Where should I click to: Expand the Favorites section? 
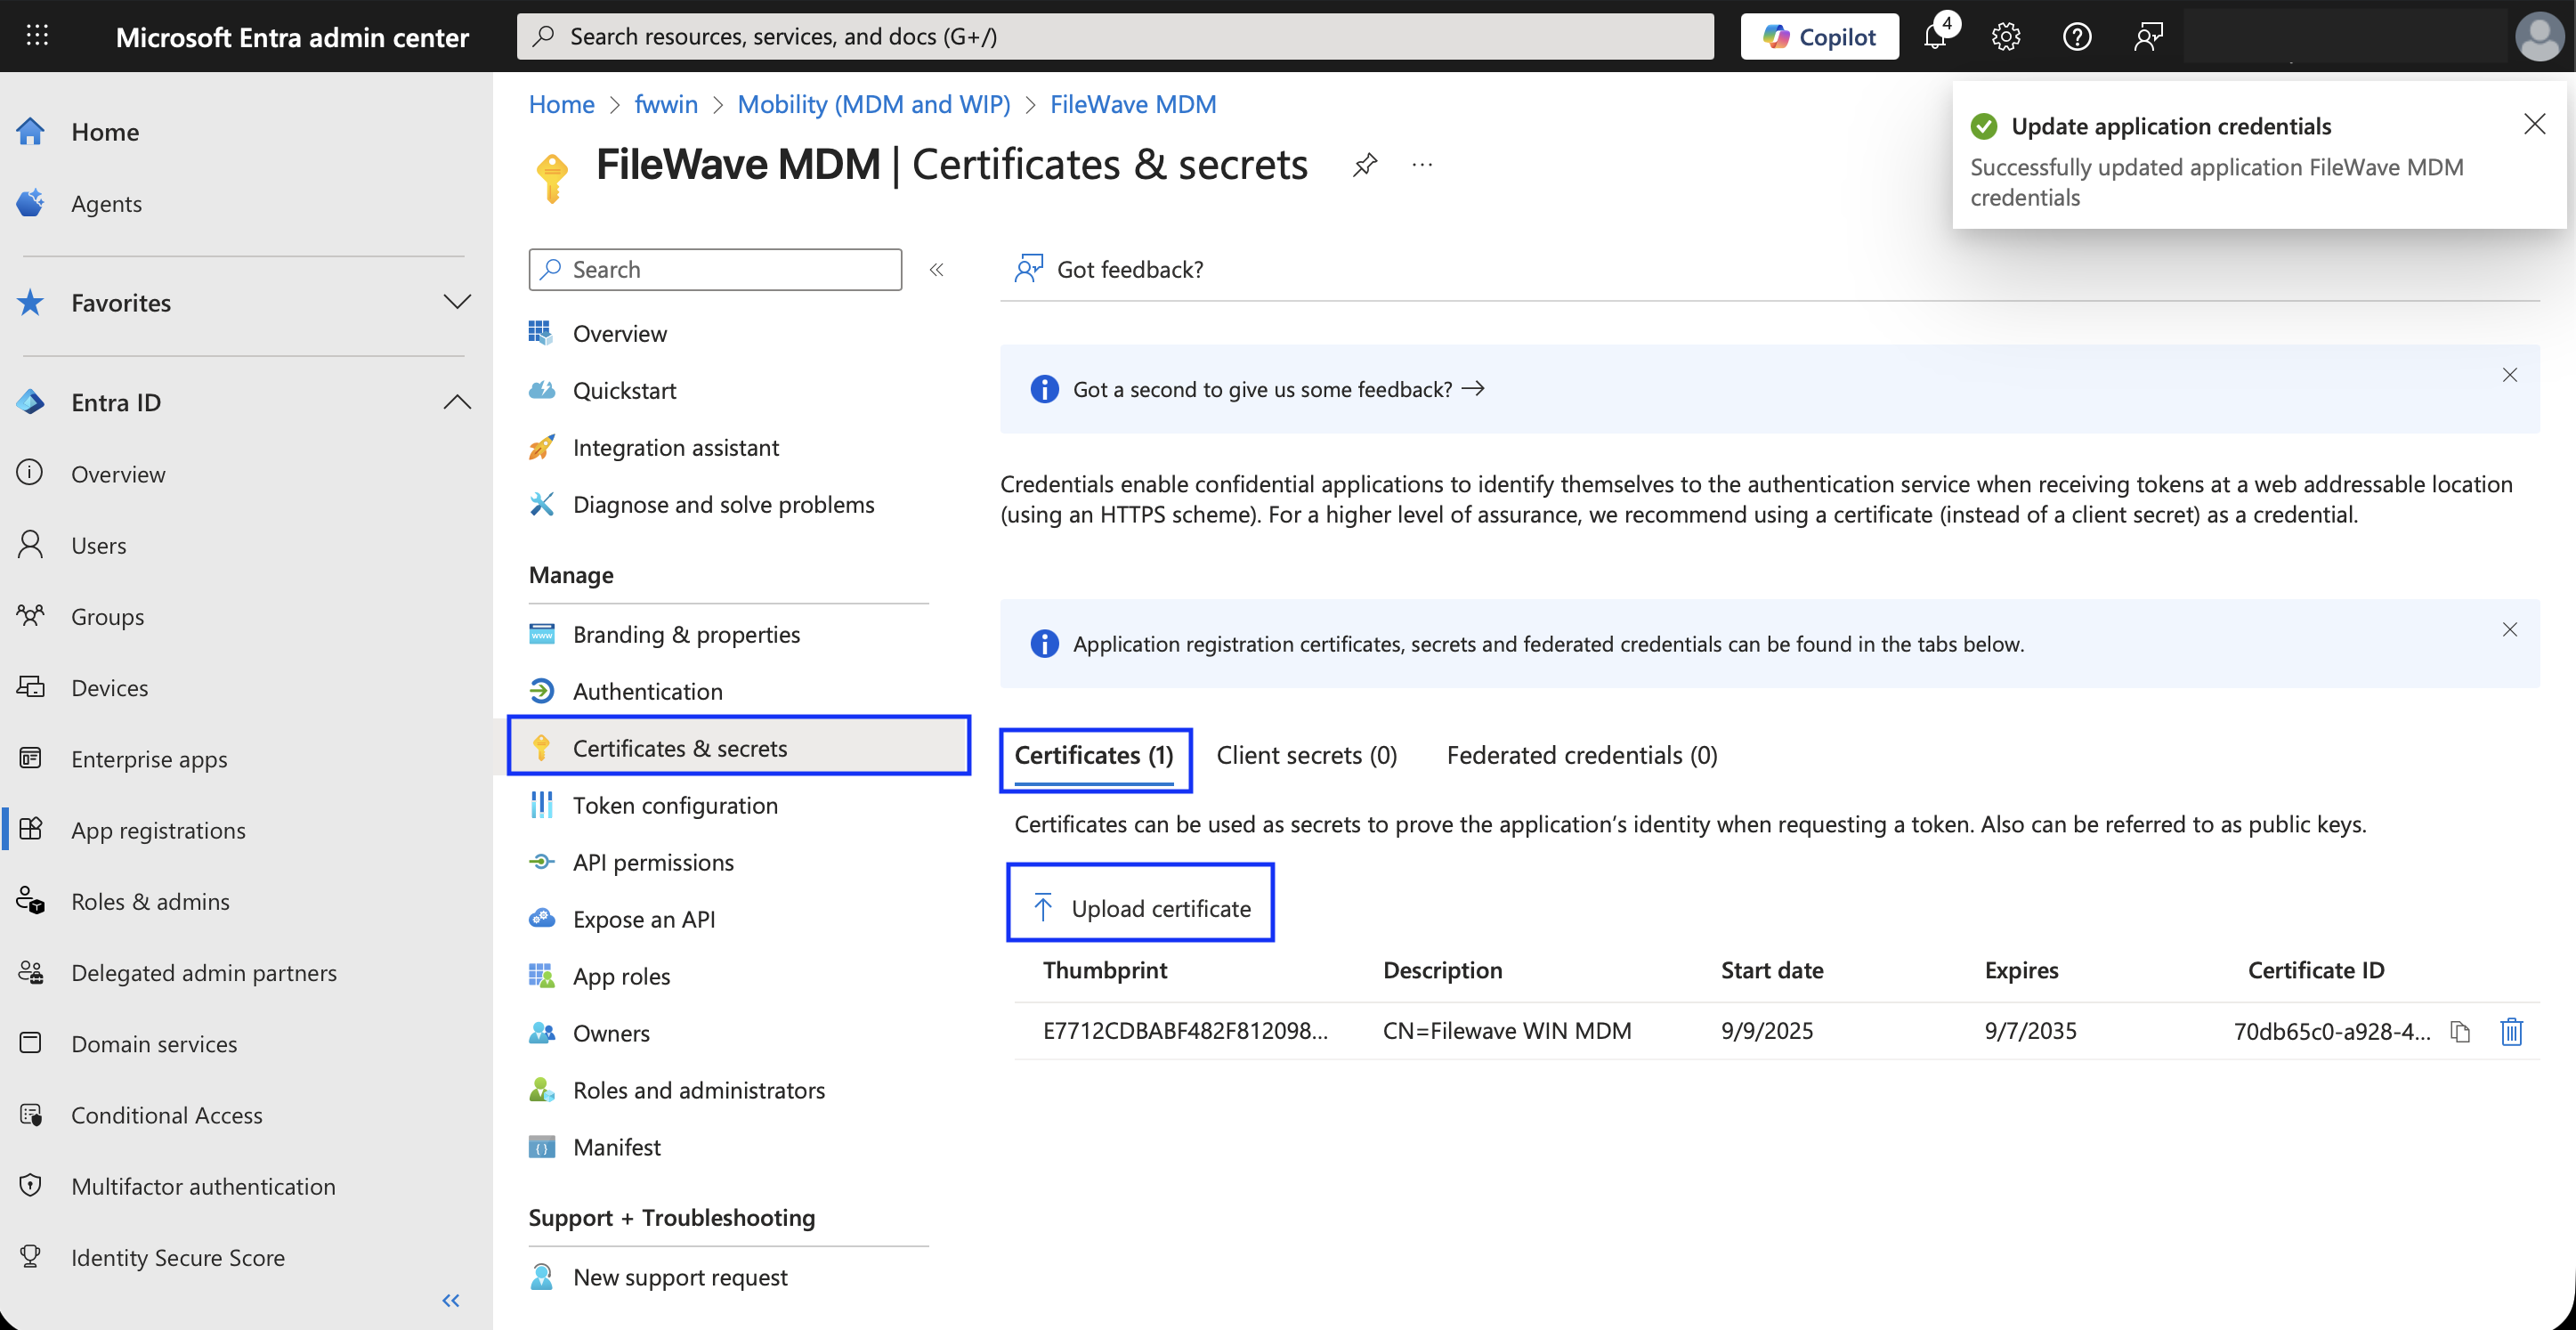(x=457, y=302)
